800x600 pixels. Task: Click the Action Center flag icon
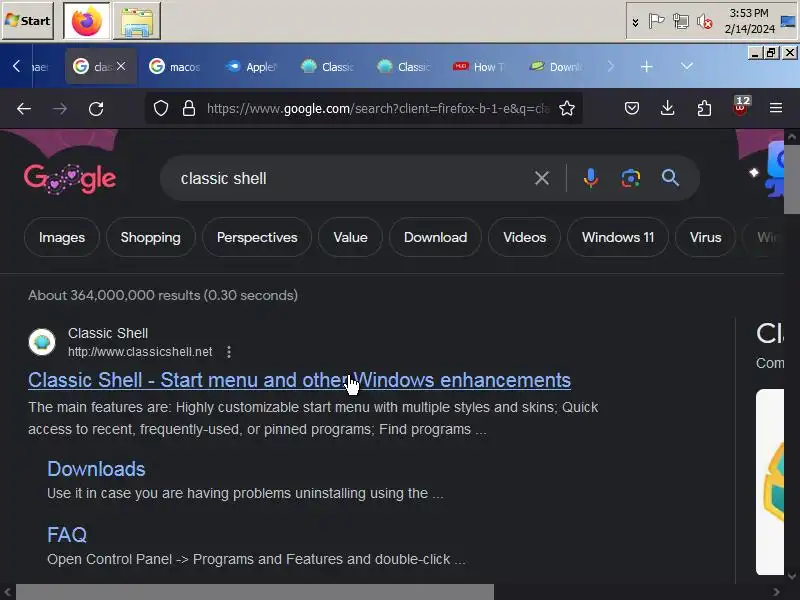coord(656,21)
